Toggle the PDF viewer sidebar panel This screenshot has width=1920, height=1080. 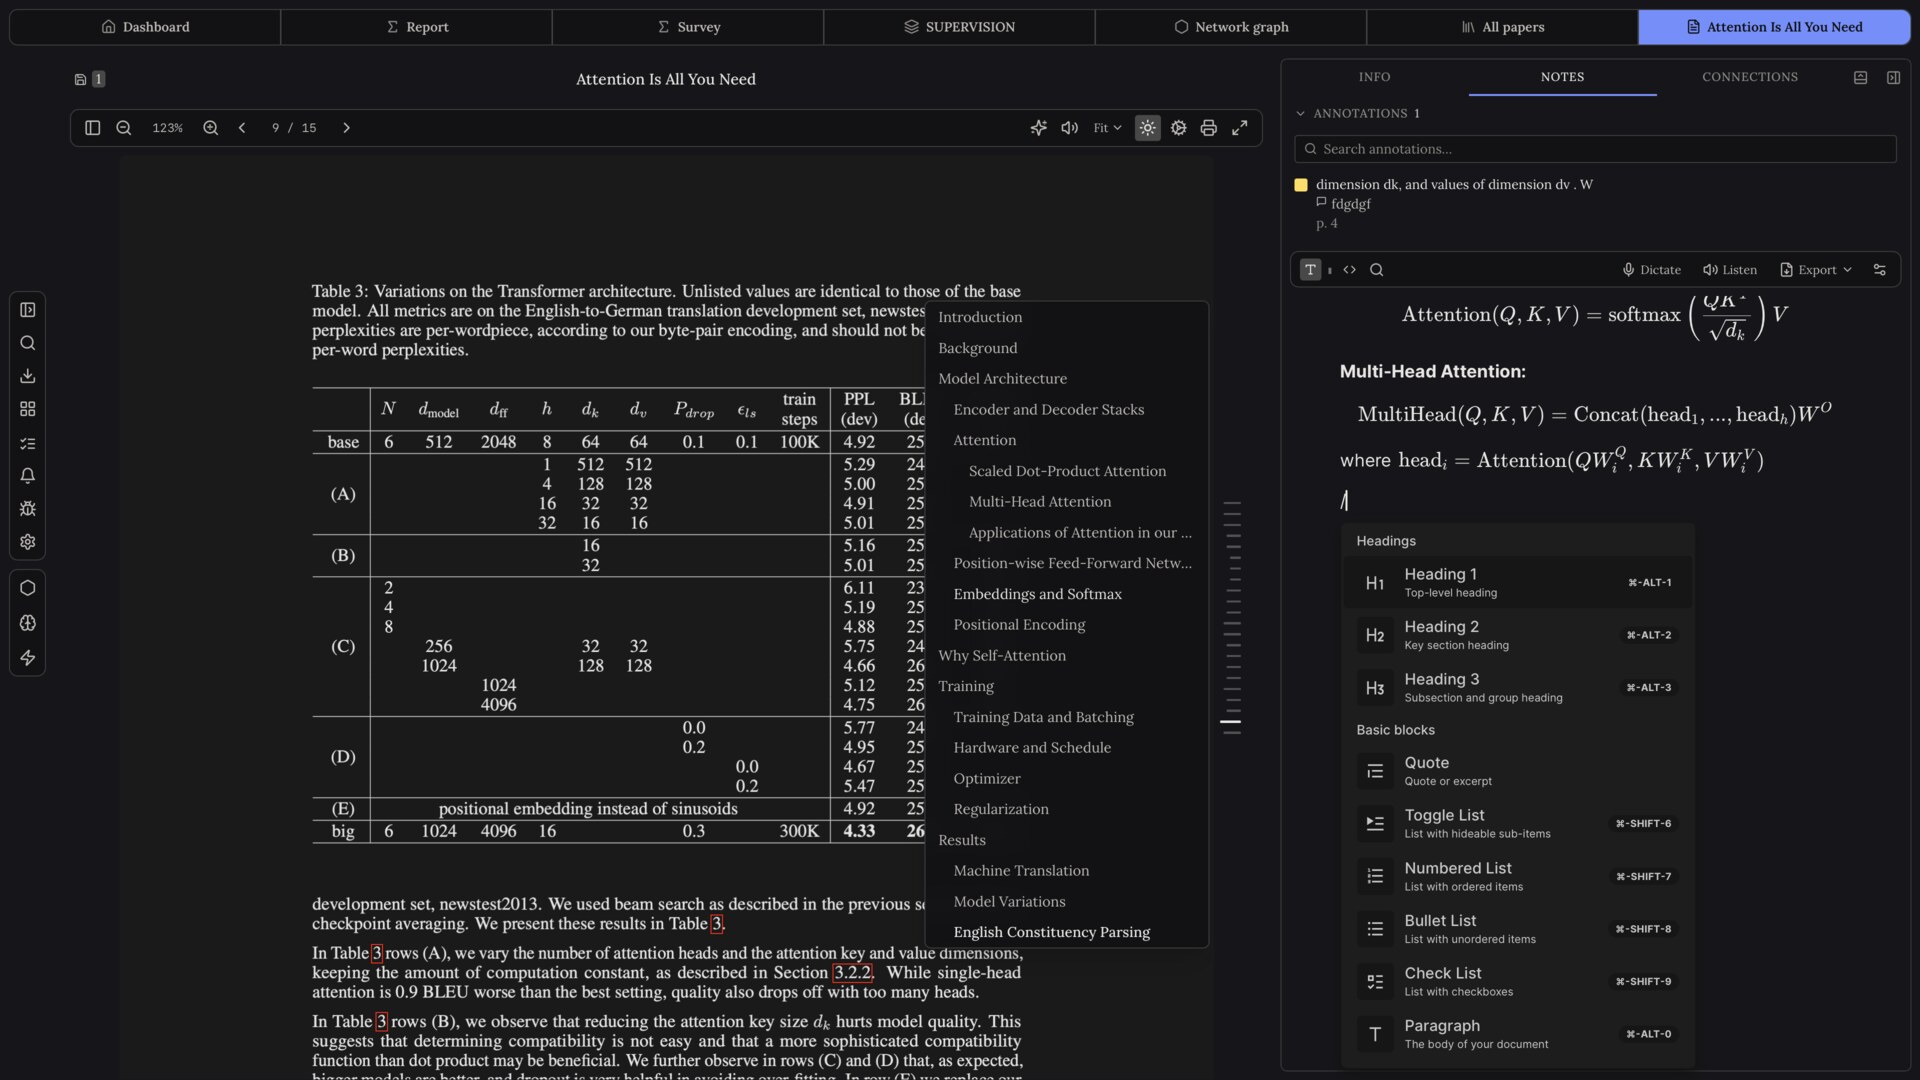click(93, 128)
